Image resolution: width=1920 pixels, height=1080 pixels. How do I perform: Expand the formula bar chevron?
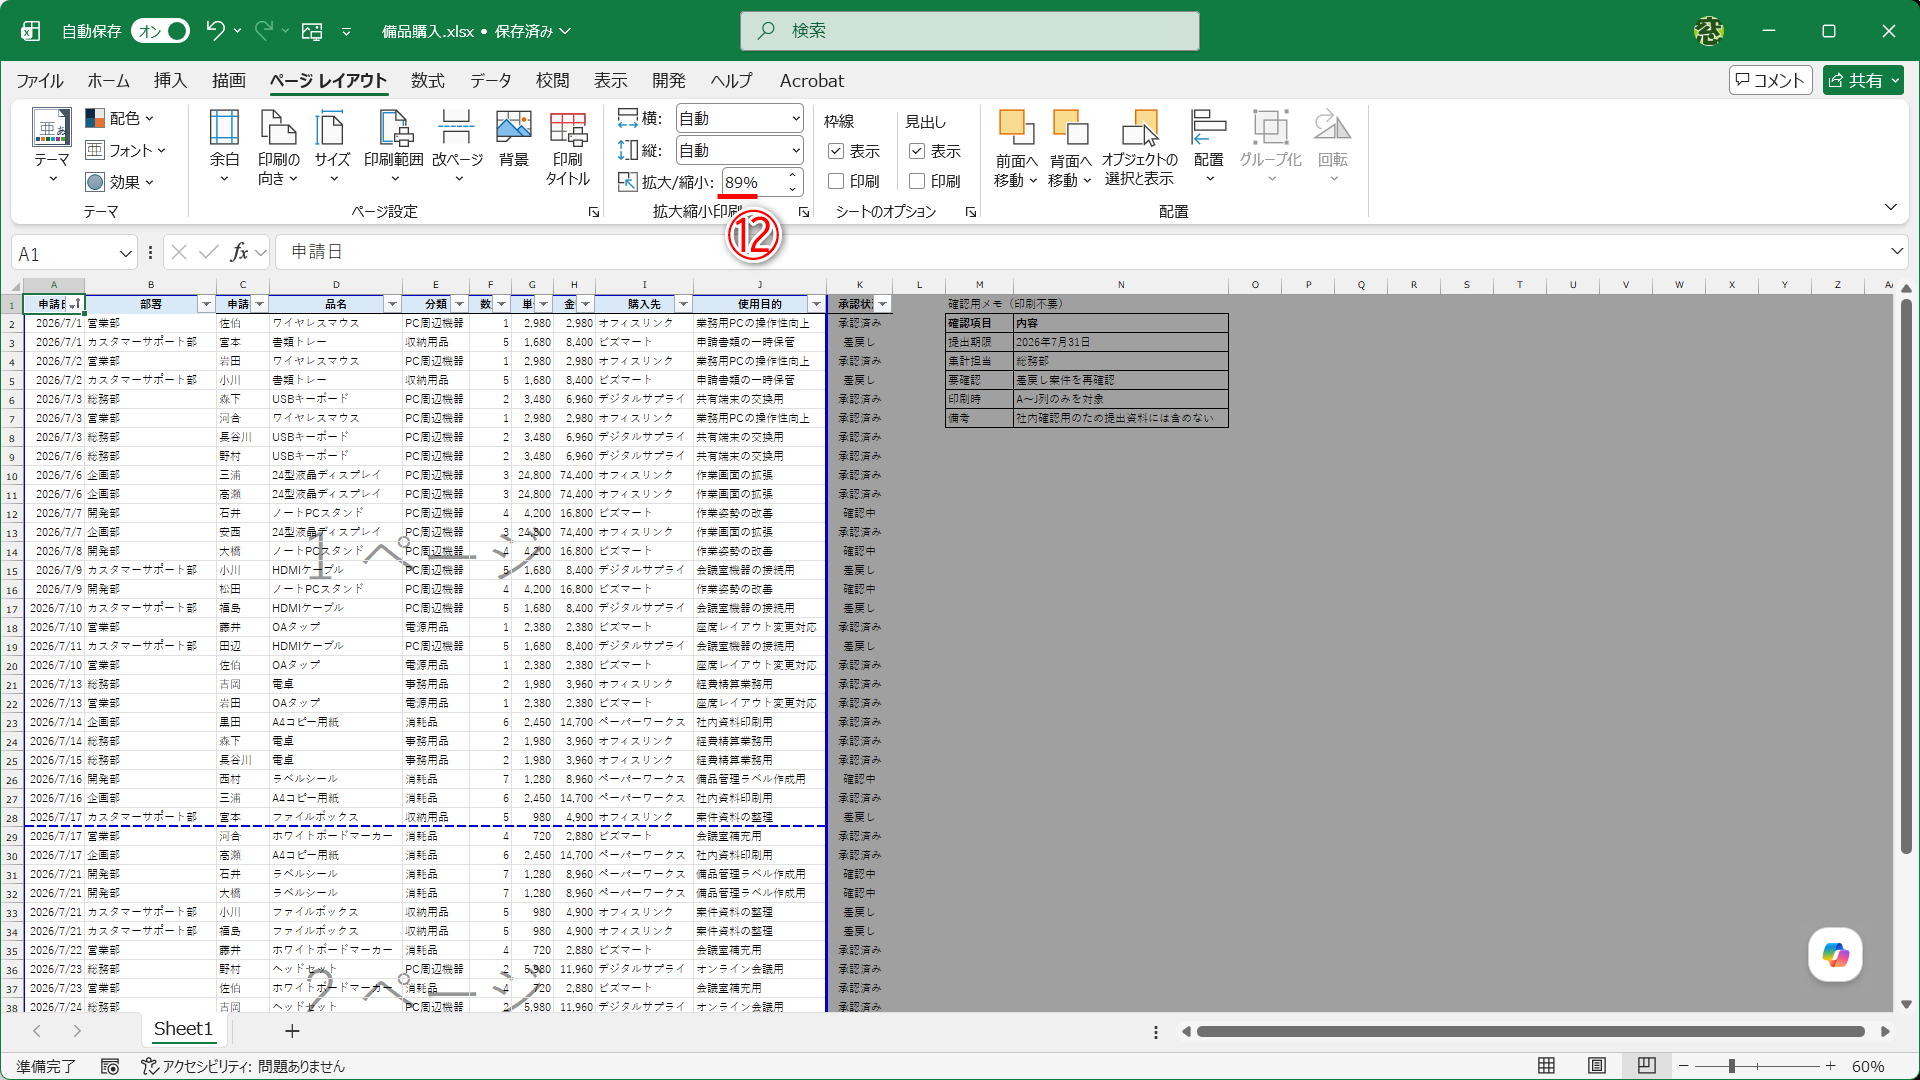[1897, 251]
